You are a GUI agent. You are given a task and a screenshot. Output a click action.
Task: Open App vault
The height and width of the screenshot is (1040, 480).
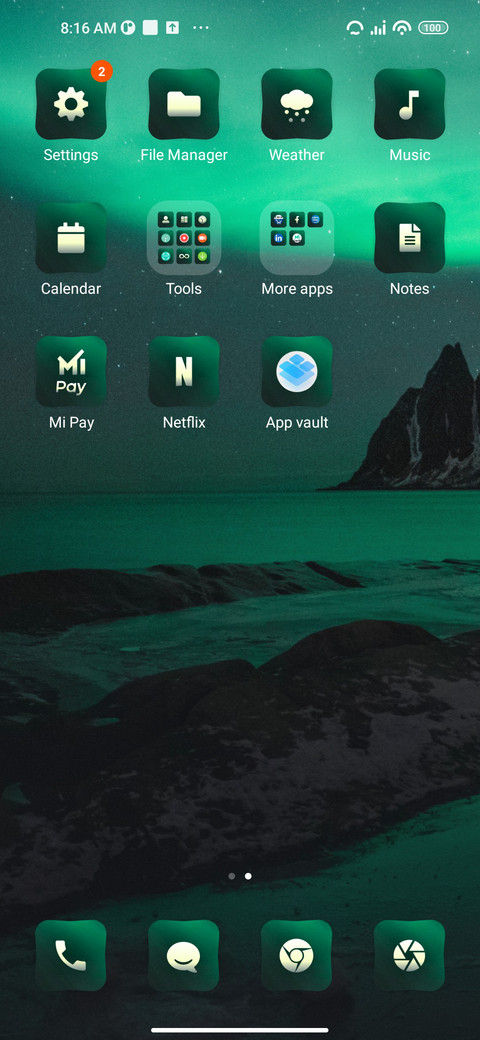click(x=296, y=371)
